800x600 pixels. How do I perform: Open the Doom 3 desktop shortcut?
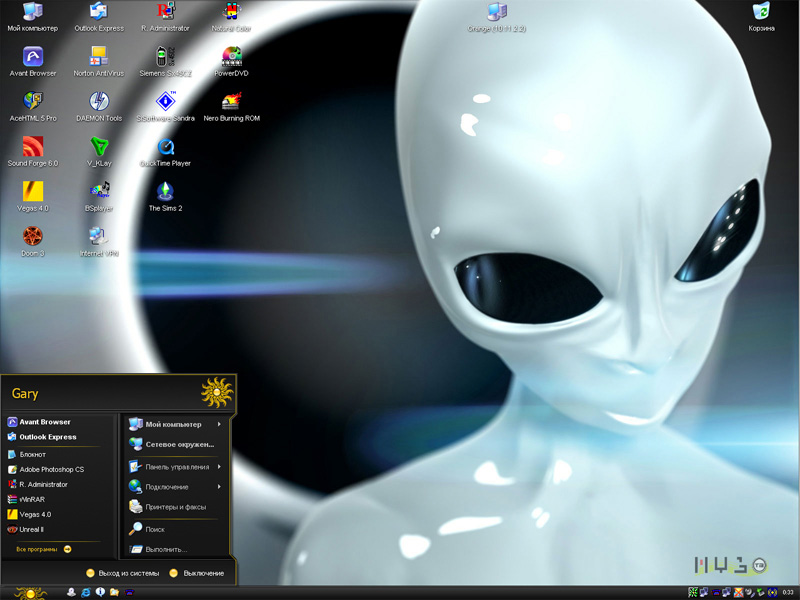[x=33, y=237]
